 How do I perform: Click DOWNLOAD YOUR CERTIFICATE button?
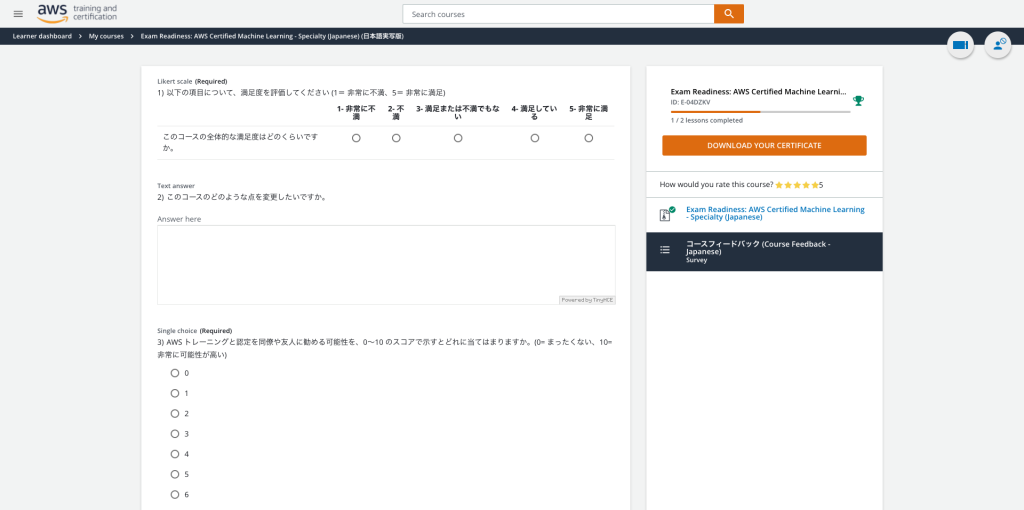764,146
